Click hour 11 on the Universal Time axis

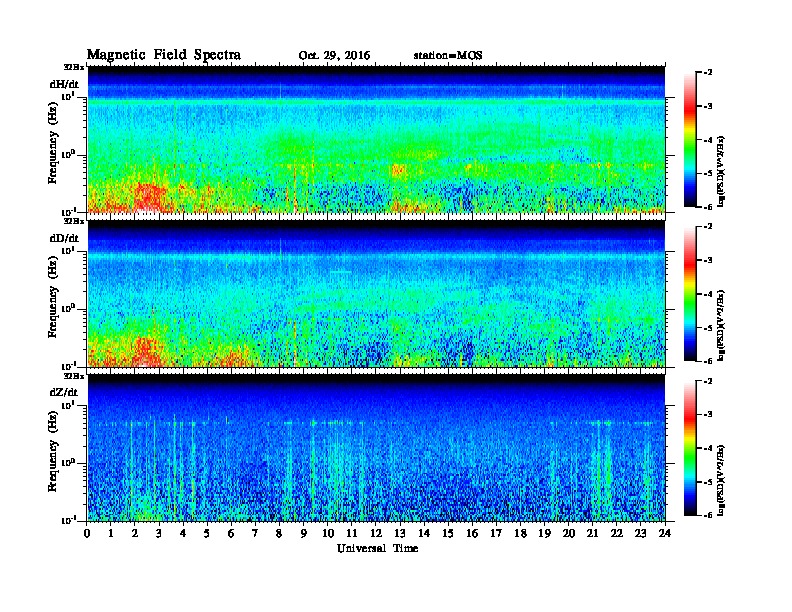click(352, 534)
